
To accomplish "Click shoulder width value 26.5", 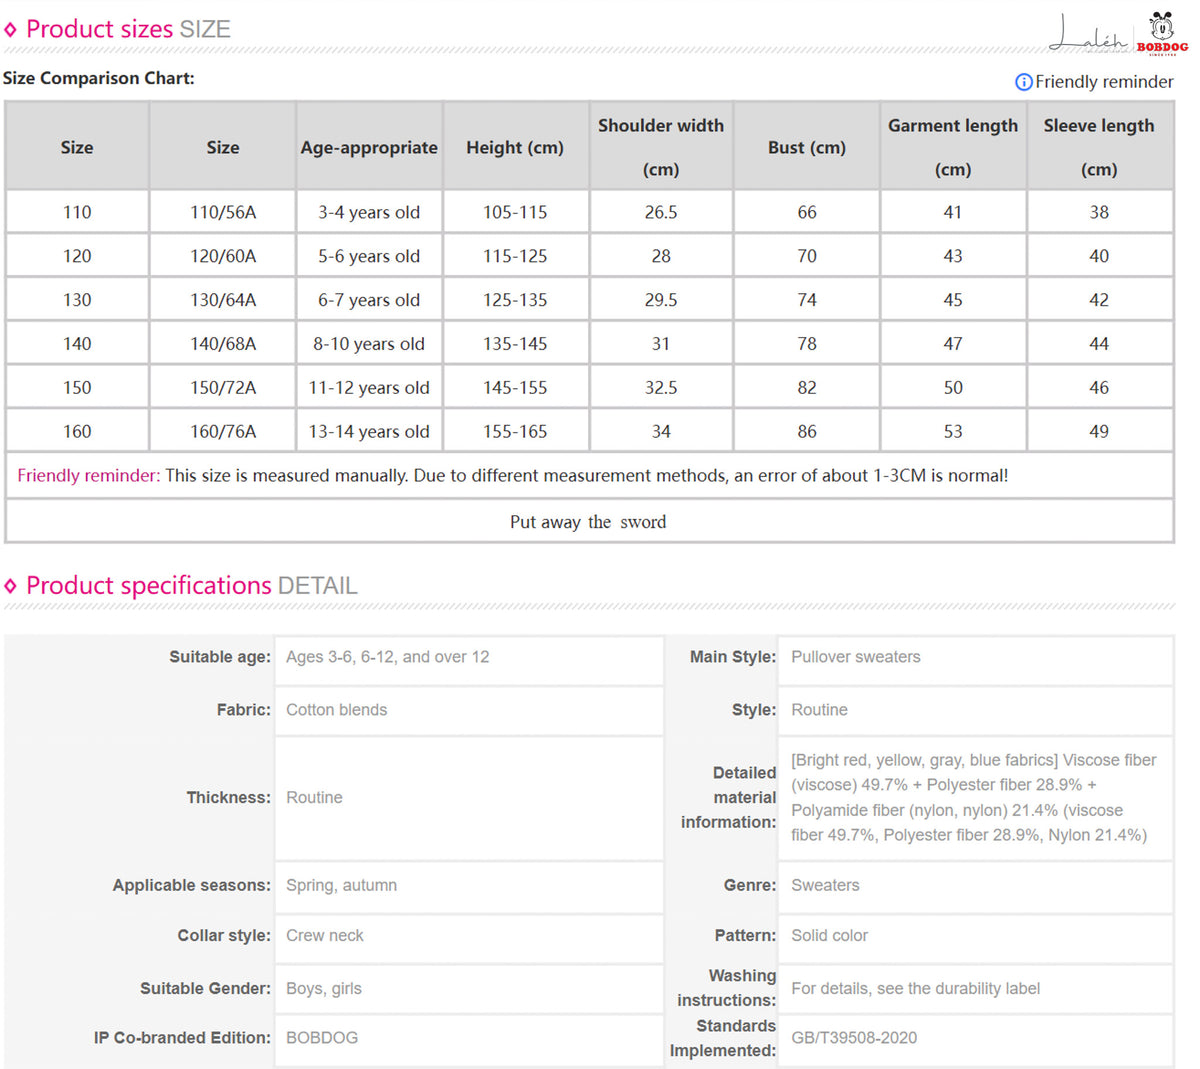I will point(661,212).
